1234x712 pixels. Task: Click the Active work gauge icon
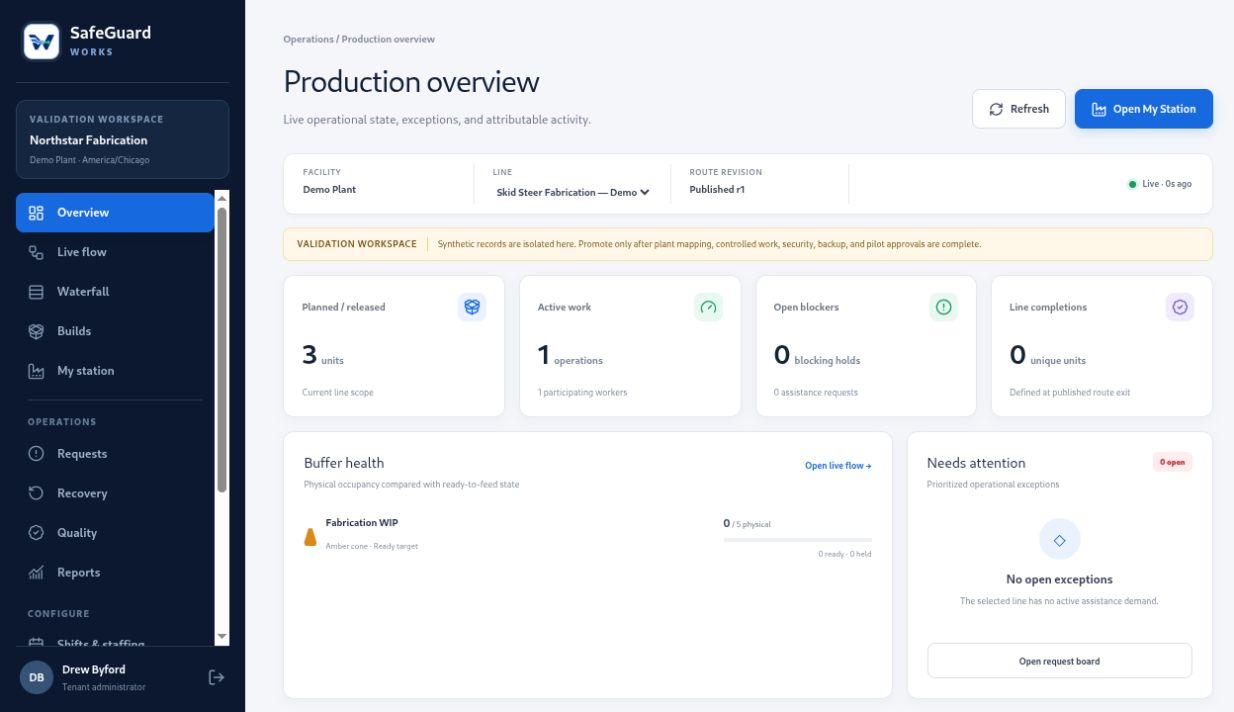[708, 307]
